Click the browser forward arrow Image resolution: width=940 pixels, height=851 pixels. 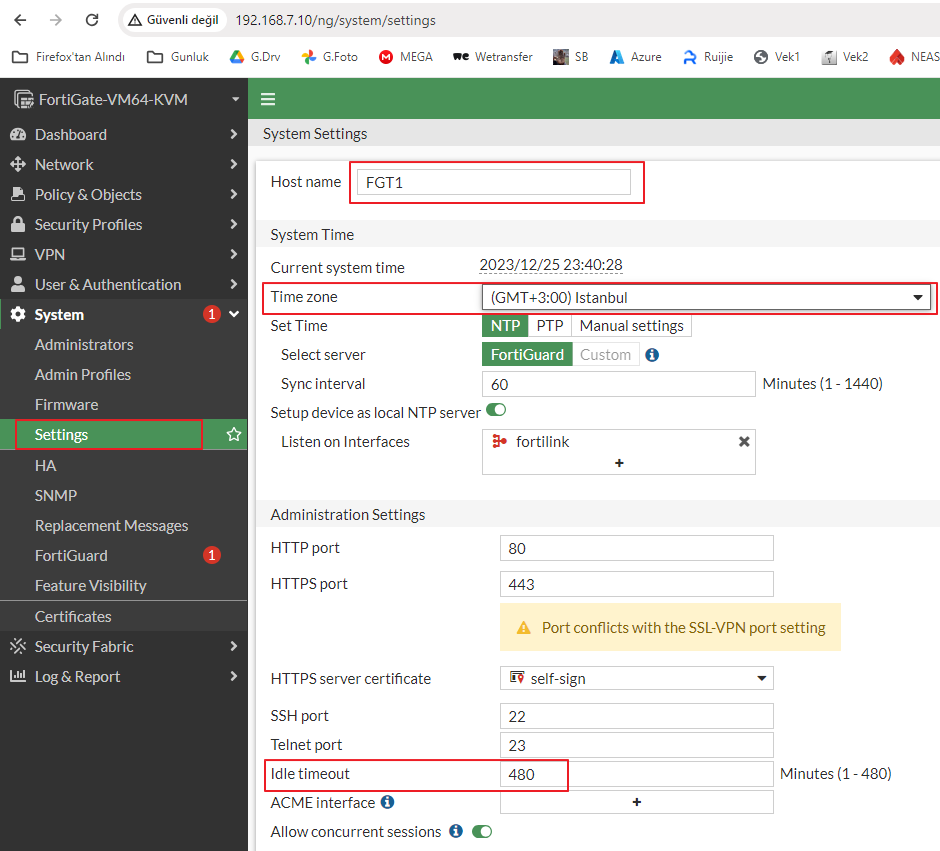click(56, 20)
